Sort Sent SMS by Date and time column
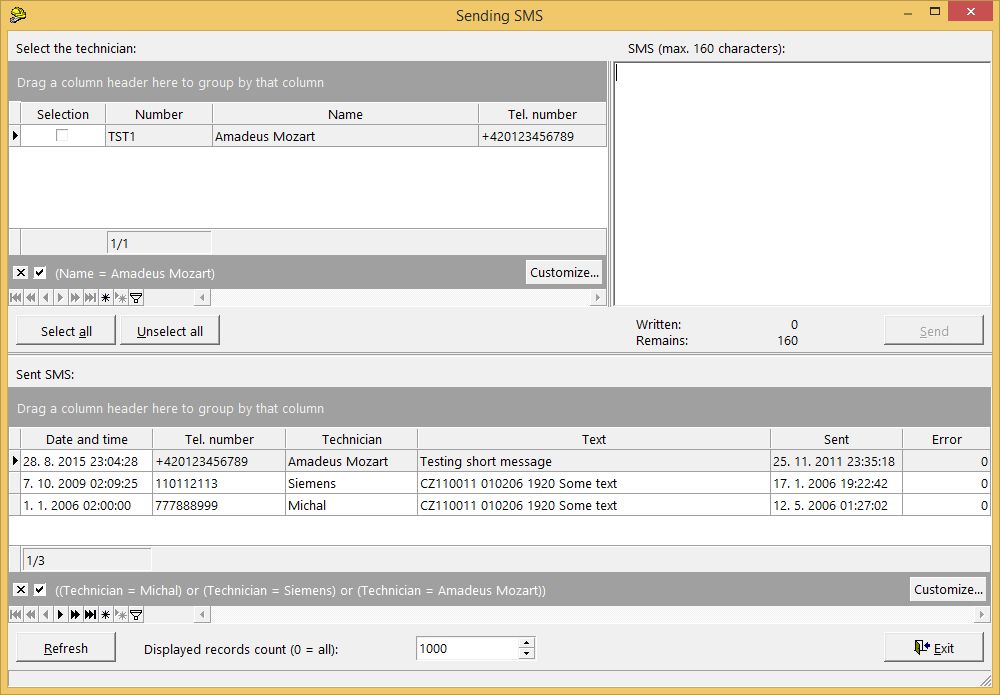The width and height of the screenshot is (1000, 695). click(x=86, y=439)
